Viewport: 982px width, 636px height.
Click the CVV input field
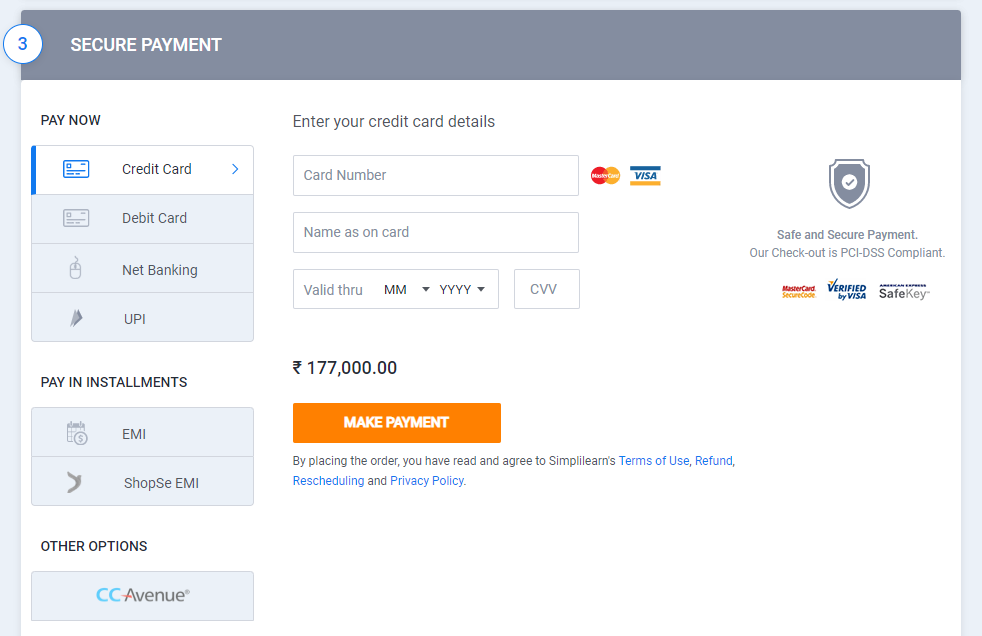(546, 289)
